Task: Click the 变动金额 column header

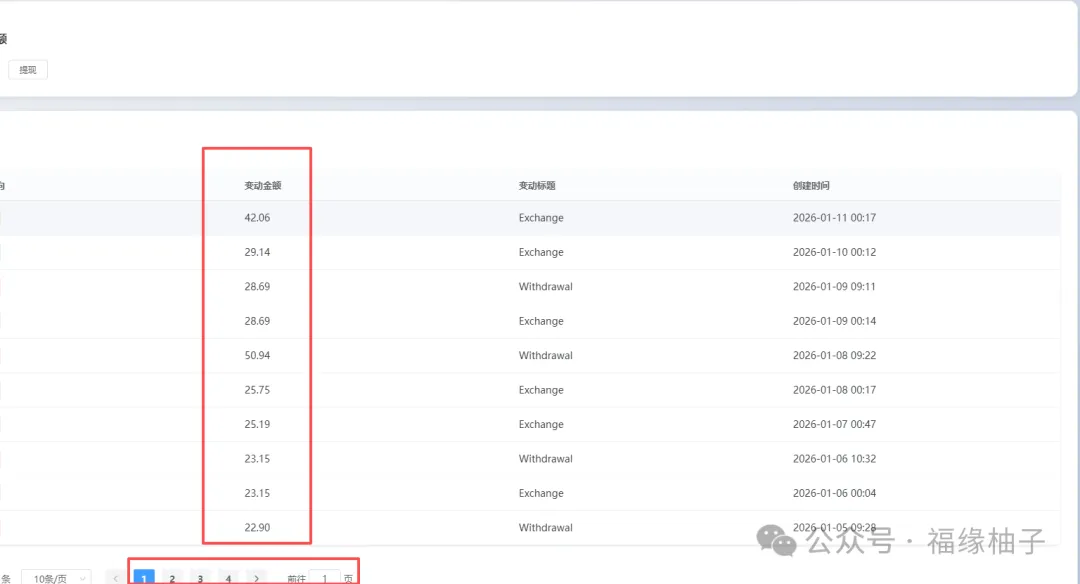Action: coord(262,186)
